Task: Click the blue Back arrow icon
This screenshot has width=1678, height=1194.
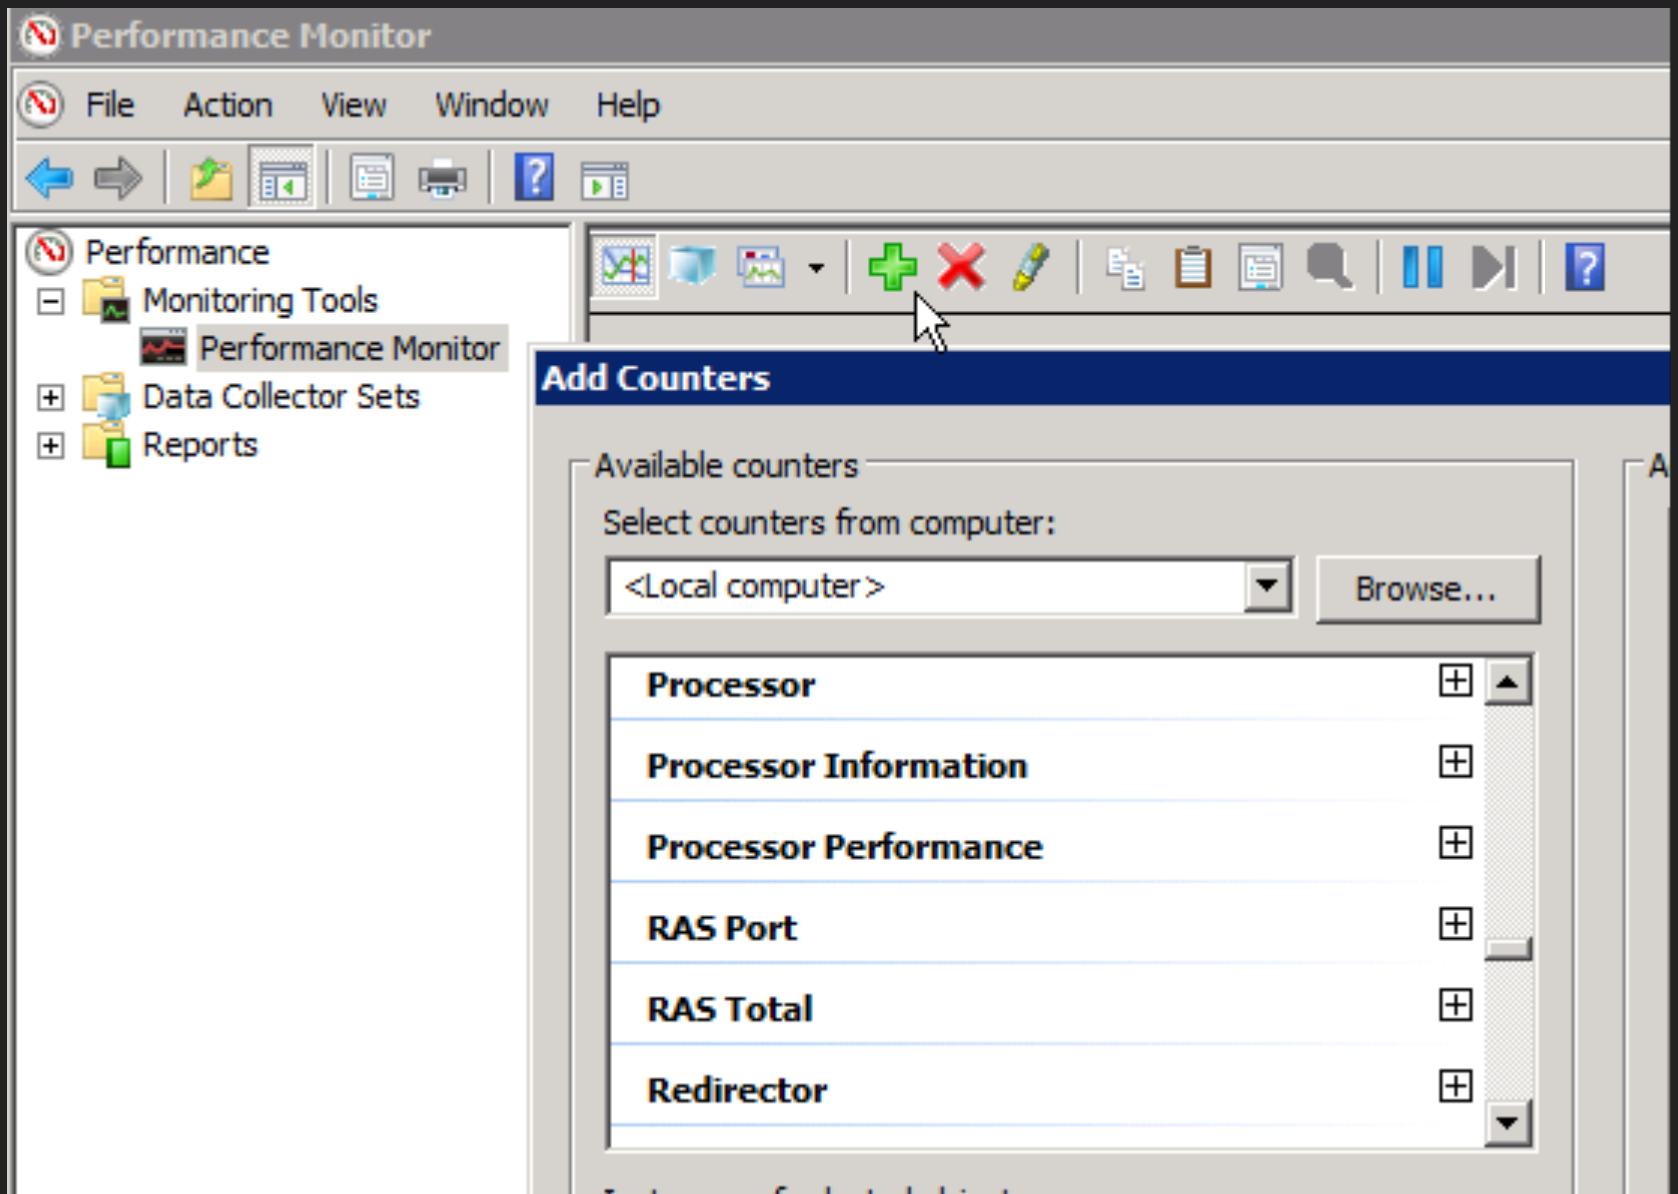Action: (x=50, y=179)
